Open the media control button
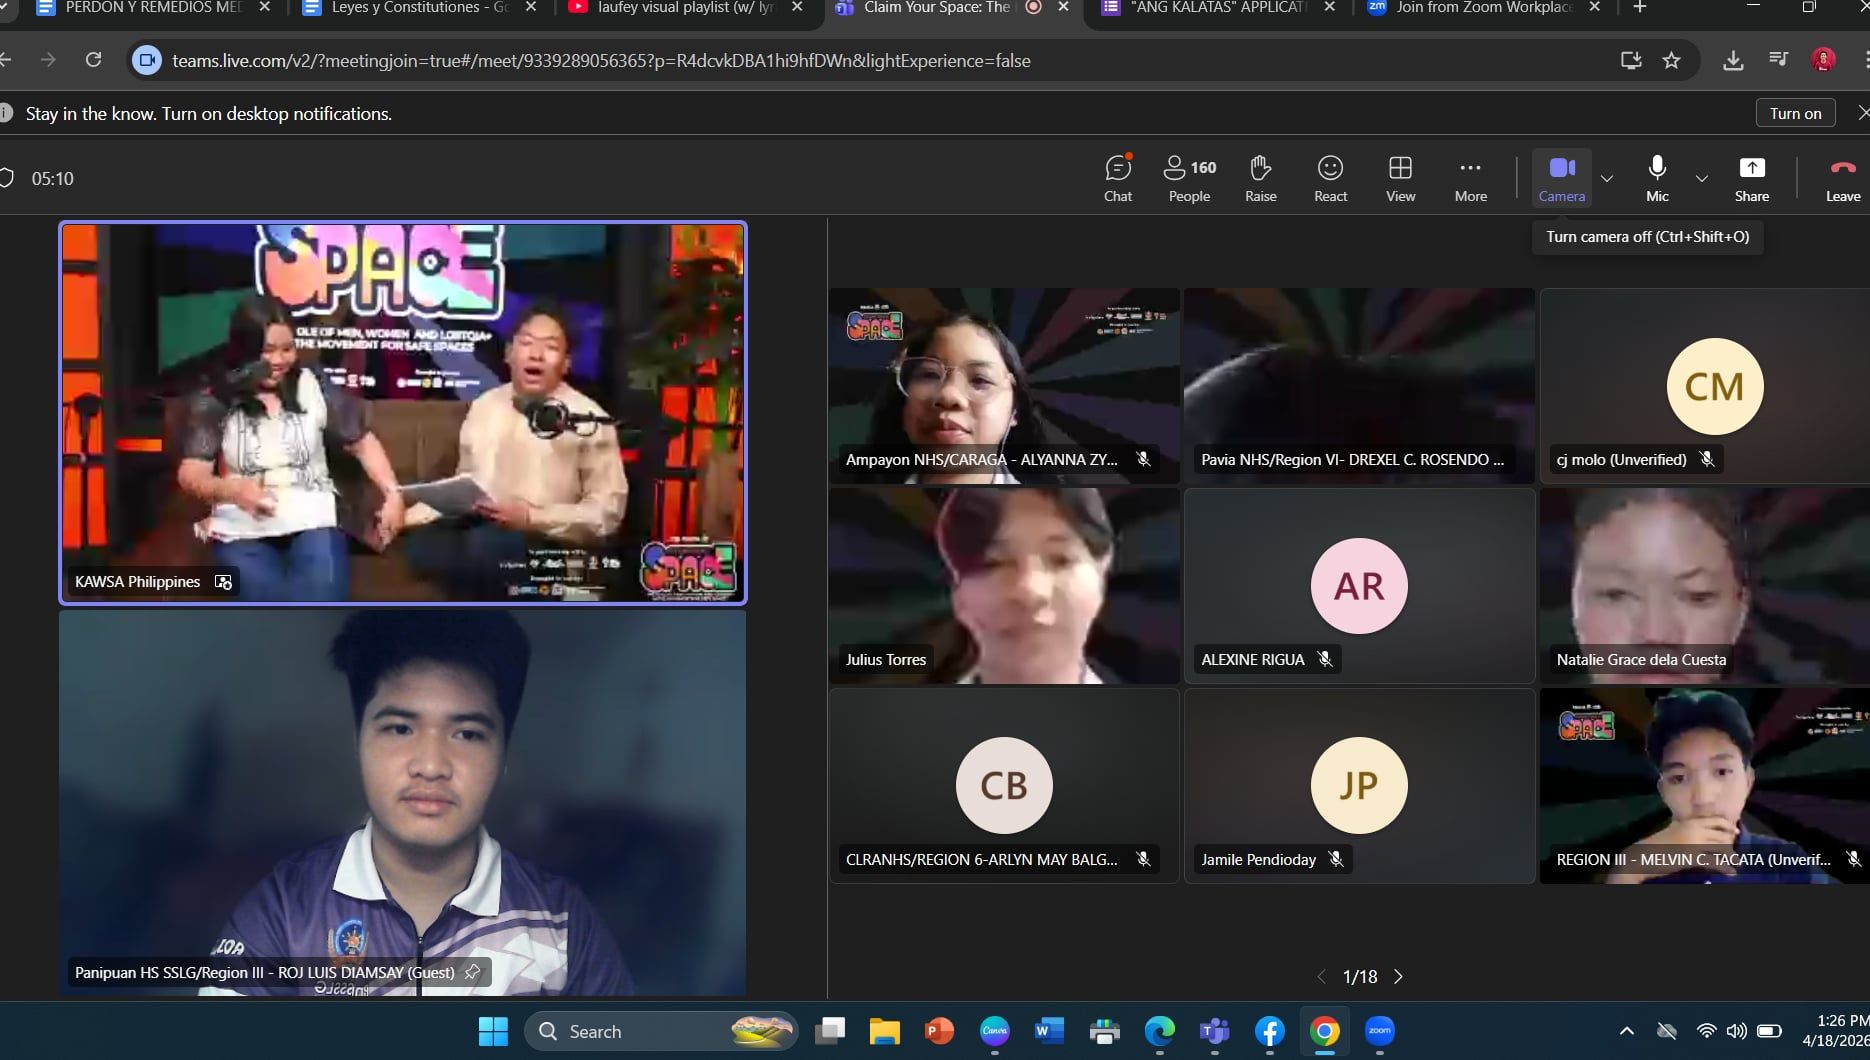Screen dimensions: 1870x1060 pyautogui.click(x=1778, y=60)
